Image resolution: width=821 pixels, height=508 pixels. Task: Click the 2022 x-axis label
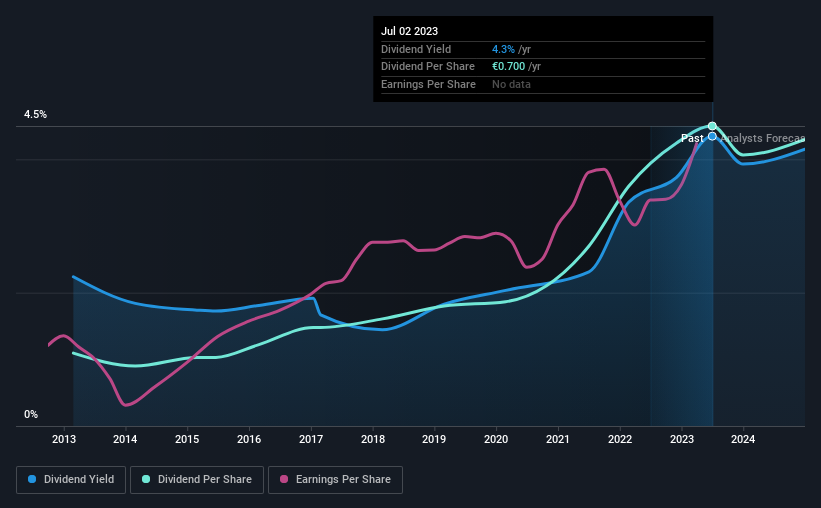tap(620, 439)
